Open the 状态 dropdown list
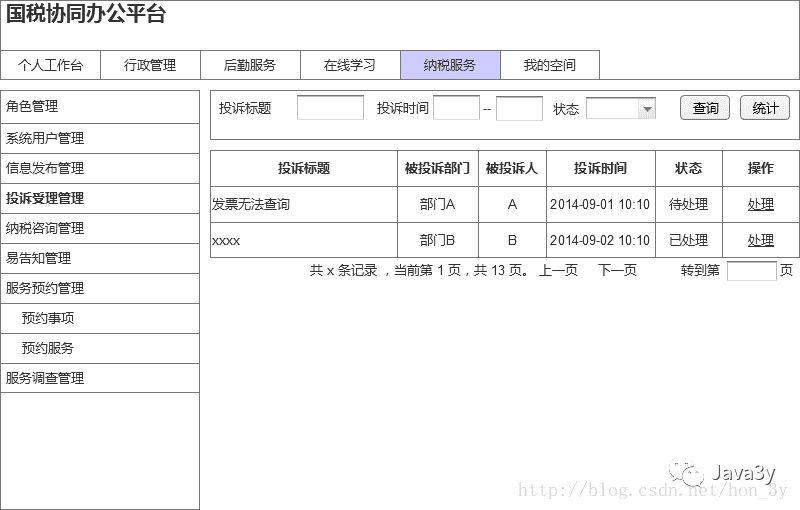This screenshot has width=800, height=510. (x=620, y=108)
